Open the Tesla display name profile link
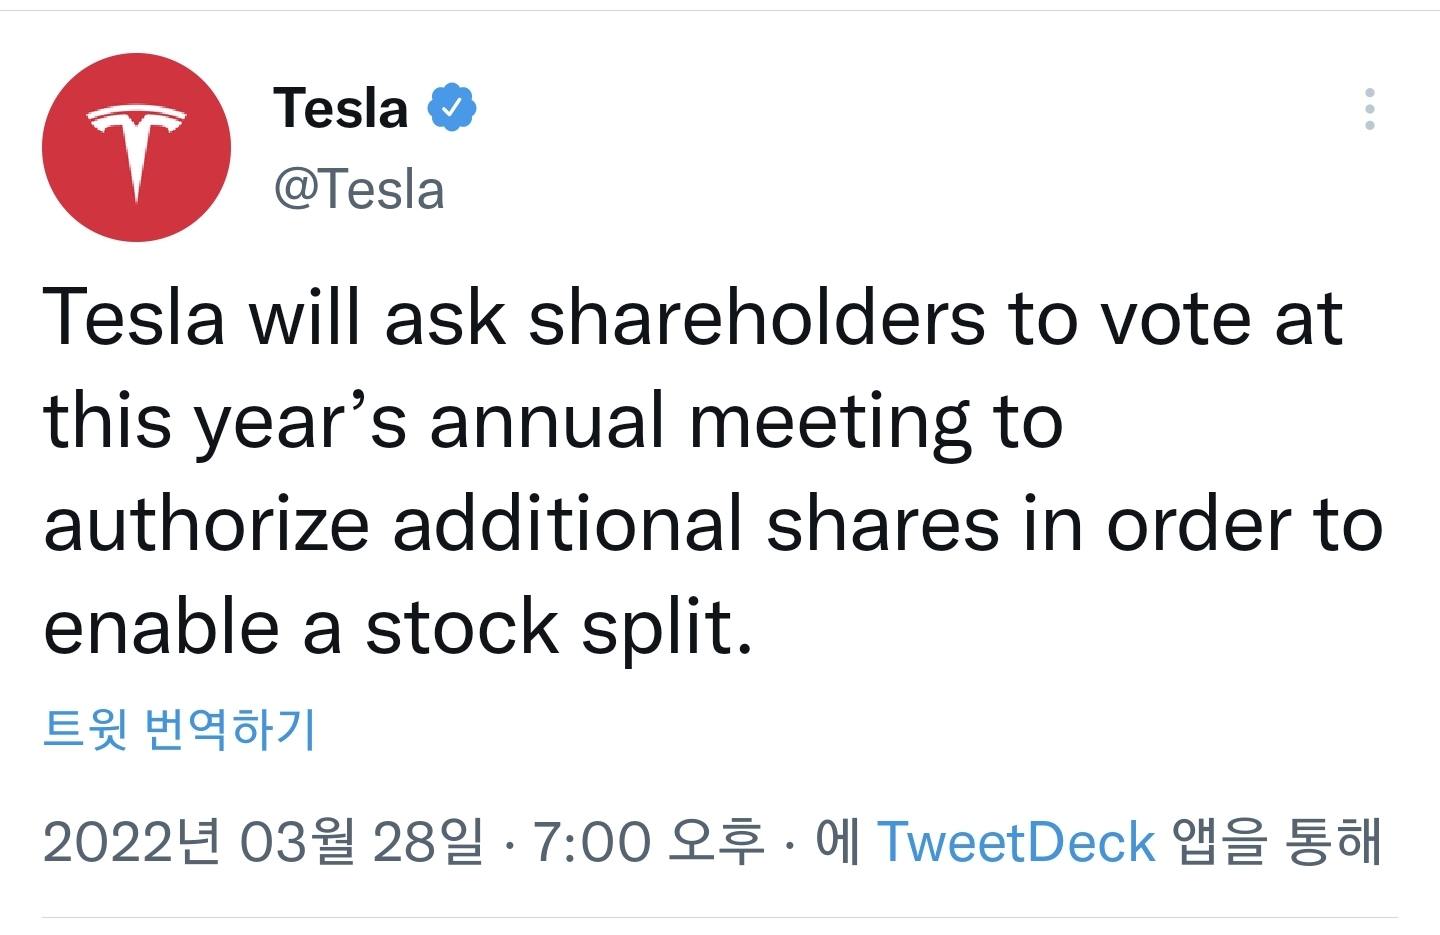Viewport: 1440px width, 935px height. pos(340,108)
